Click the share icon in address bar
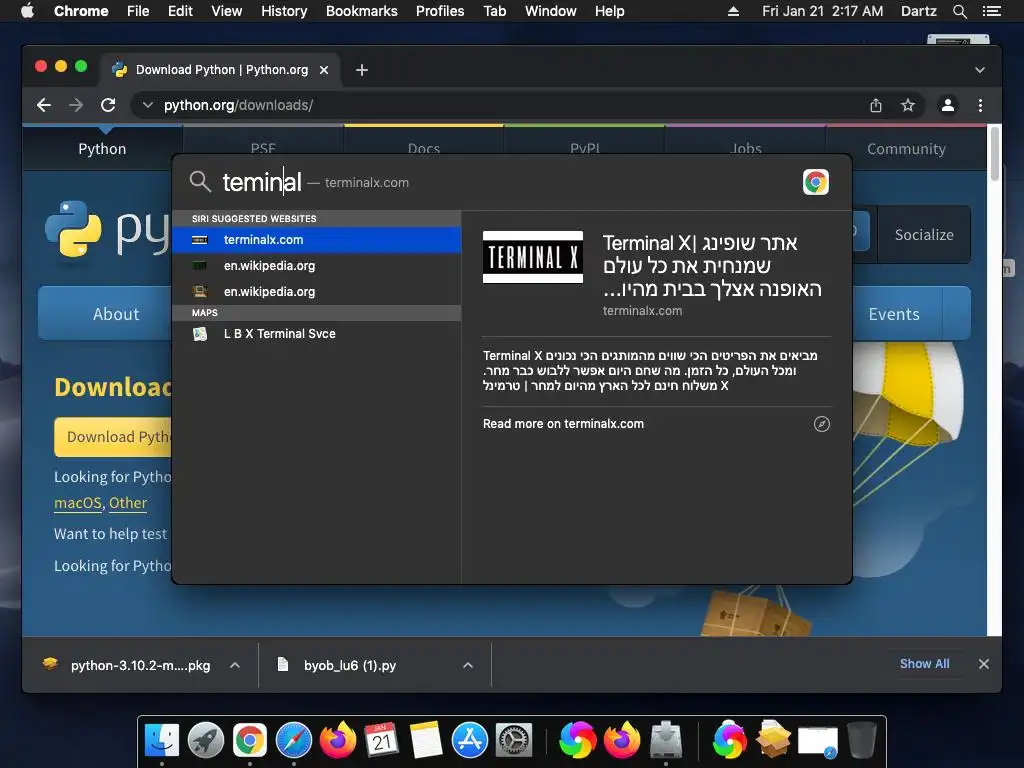 pos(876,105)
